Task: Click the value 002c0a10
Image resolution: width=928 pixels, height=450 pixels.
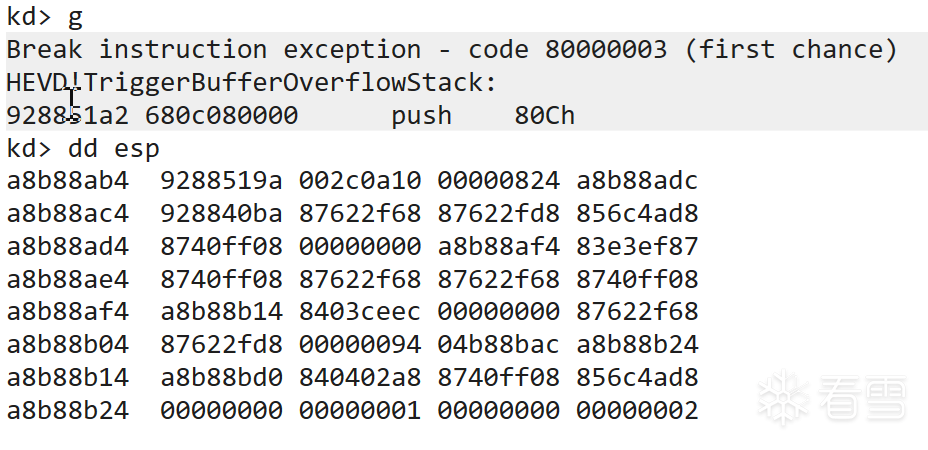Action: pyautogui.click(x=360, y=181)
